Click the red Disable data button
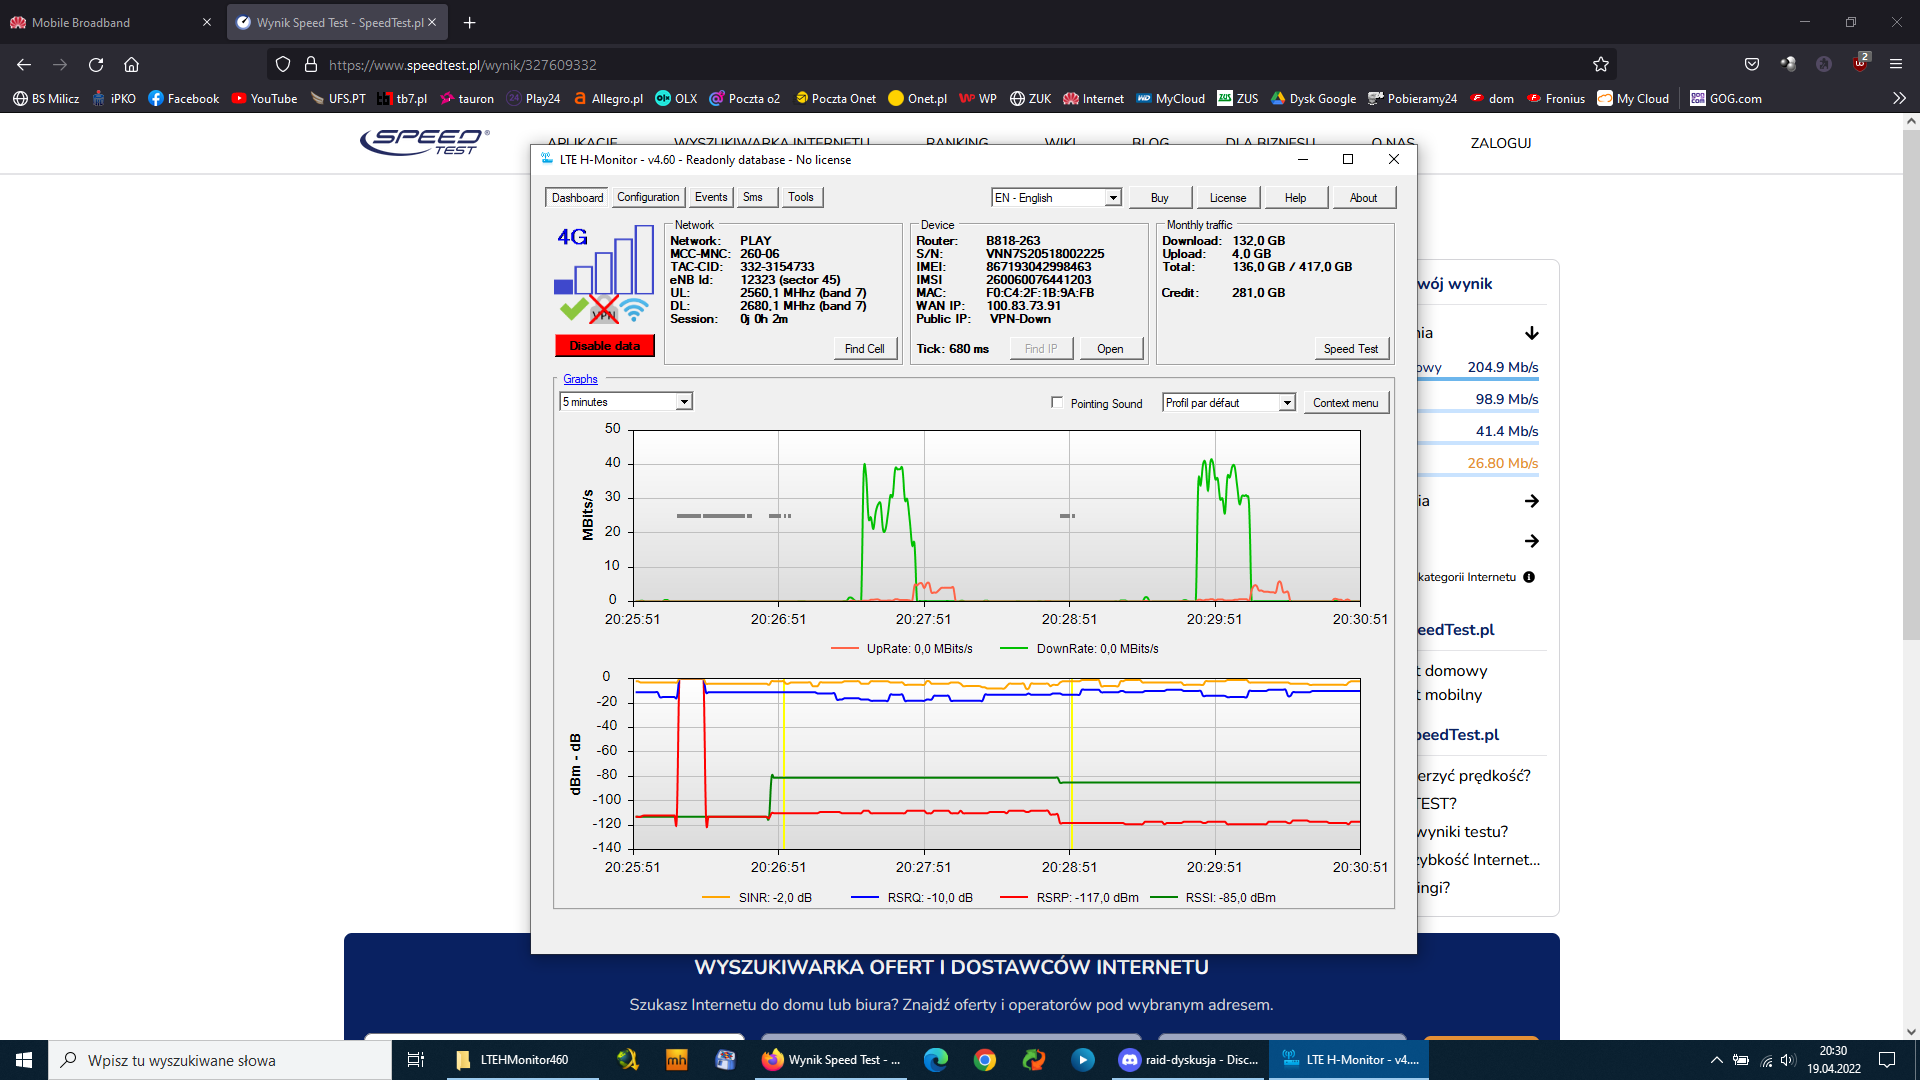Viewport: 1920px width, 1080px height. point(605,346)
